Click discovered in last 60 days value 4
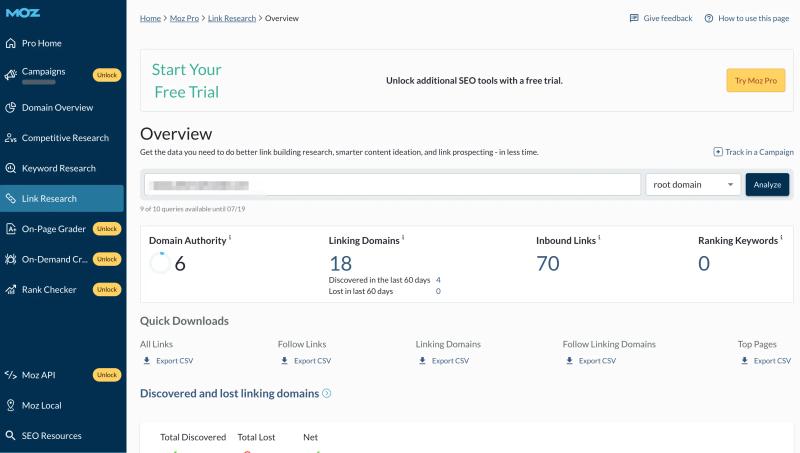800x453 pixels. coord(438,280)
